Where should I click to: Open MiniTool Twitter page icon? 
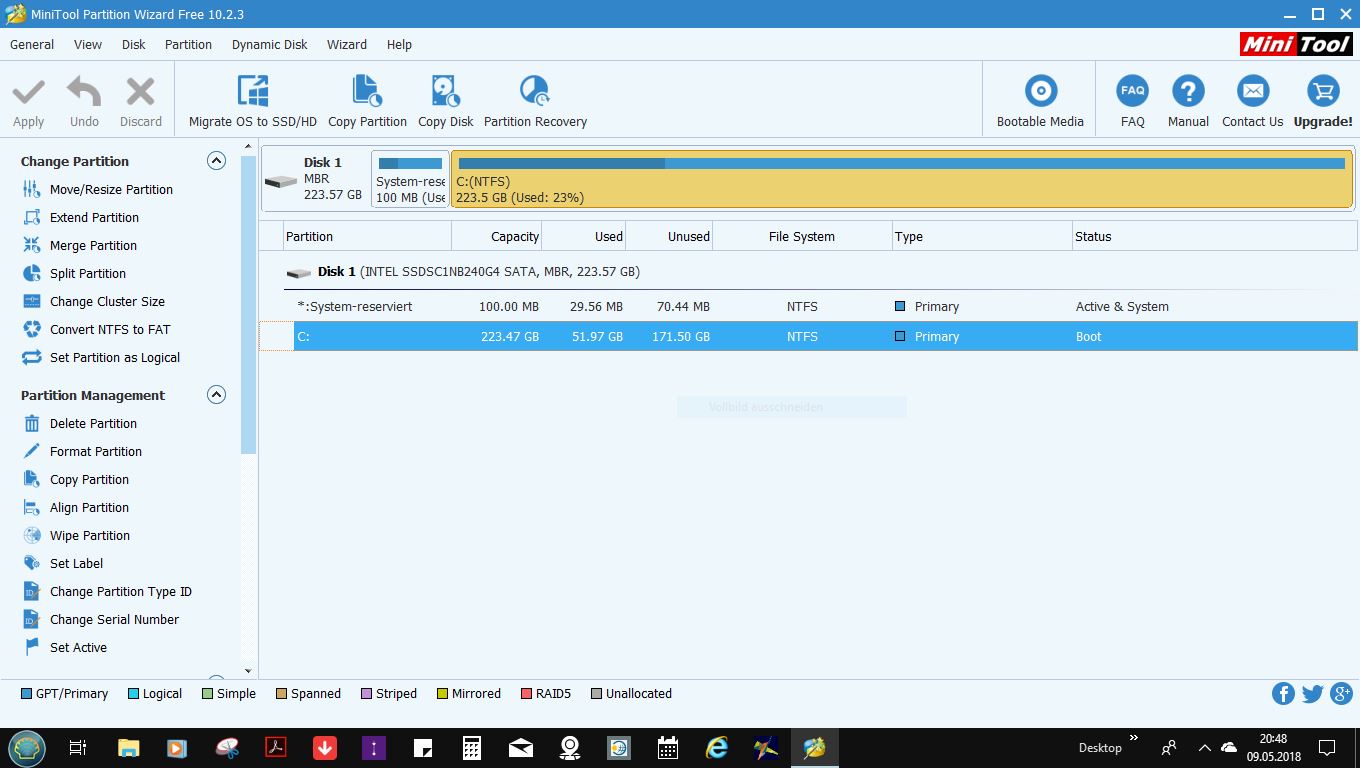tap(1312, 693)
